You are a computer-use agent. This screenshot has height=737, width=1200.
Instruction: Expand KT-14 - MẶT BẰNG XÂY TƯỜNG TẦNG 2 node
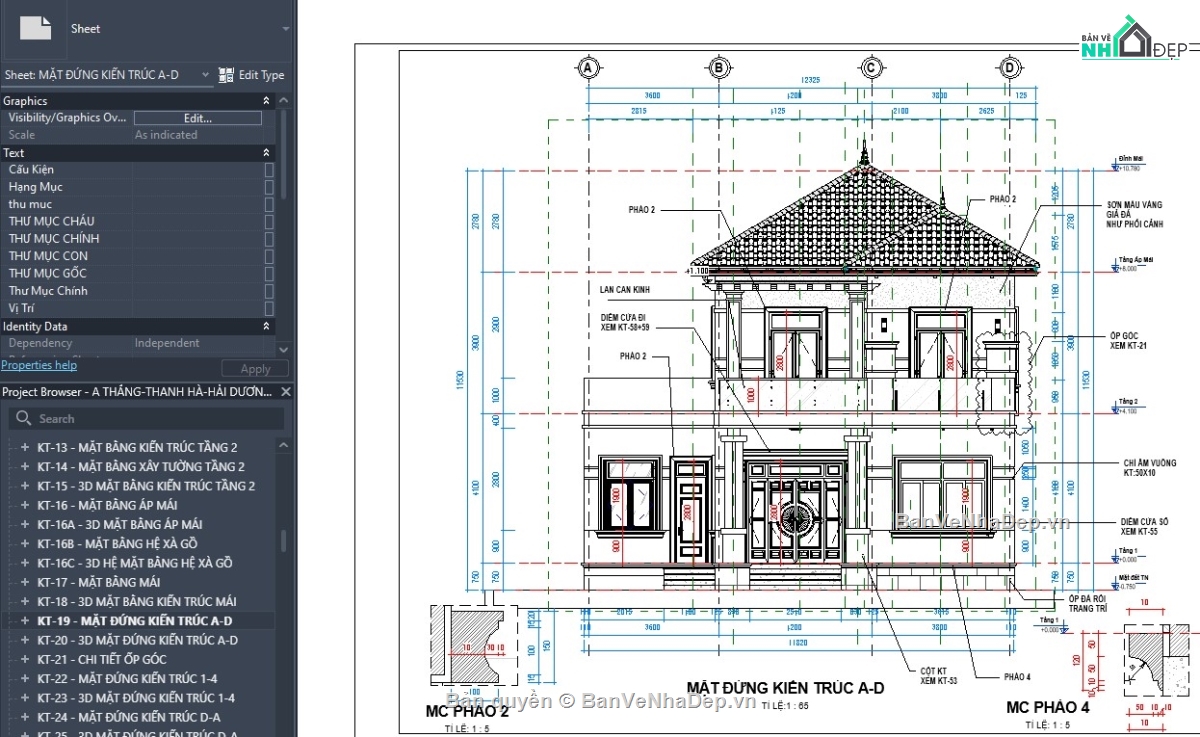point(25,467)
